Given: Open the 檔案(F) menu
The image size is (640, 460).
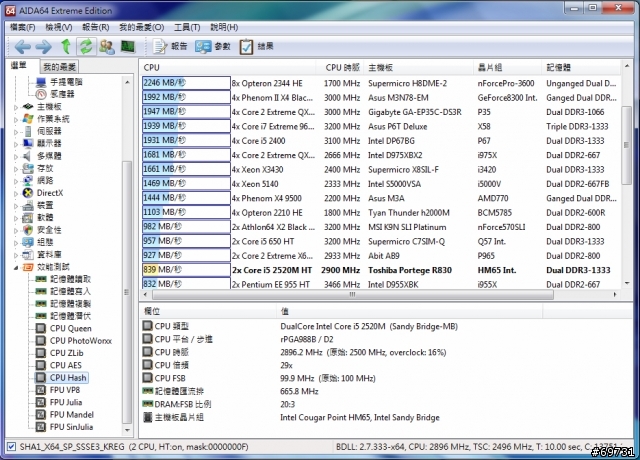Looking at the screenshot, I should point(22,27).
